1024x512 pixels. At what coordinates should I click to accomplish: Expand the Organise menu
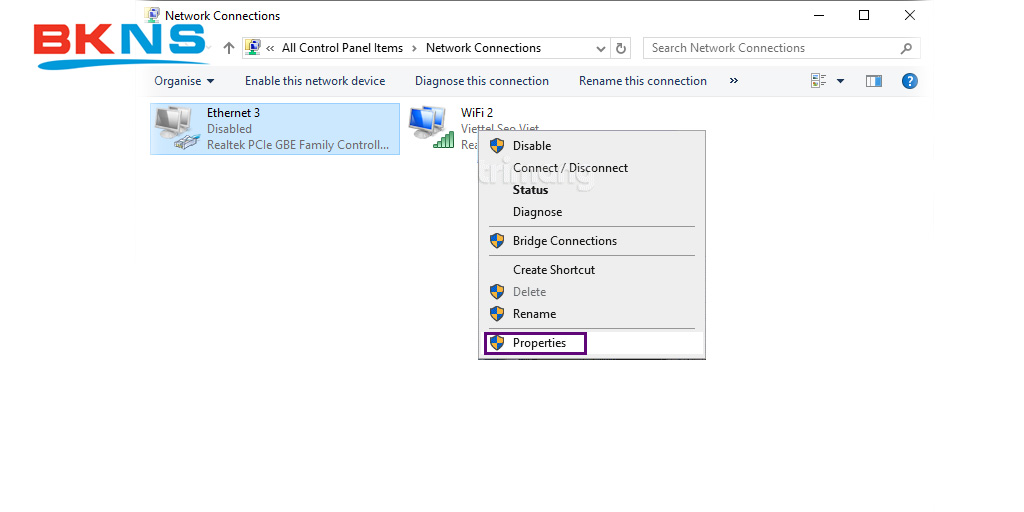coord(184,81)
